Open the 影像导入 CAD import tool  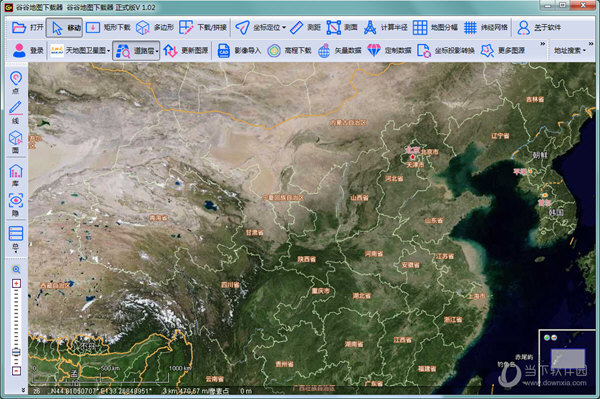pos(239,50)
